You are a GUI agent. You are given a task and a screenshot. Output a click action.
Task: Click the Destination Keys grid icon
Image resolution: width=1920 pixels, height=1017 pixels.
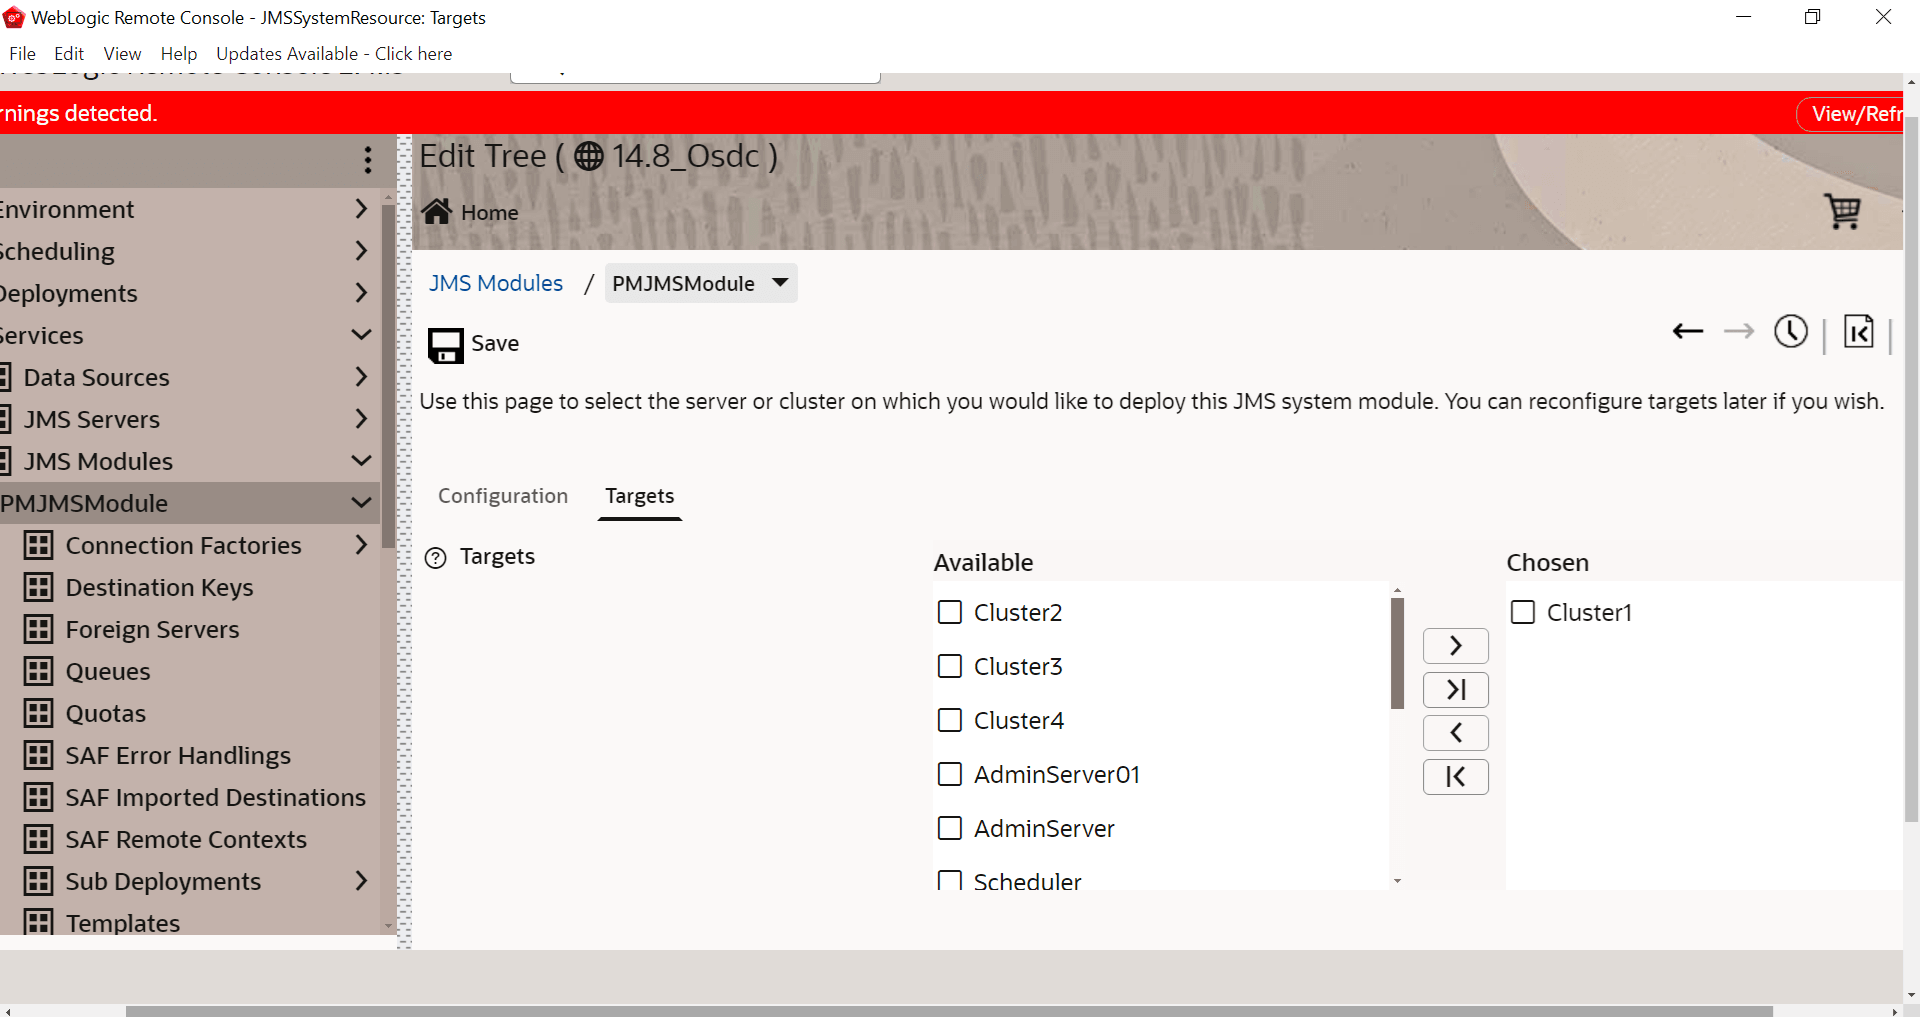click(38, 587)
